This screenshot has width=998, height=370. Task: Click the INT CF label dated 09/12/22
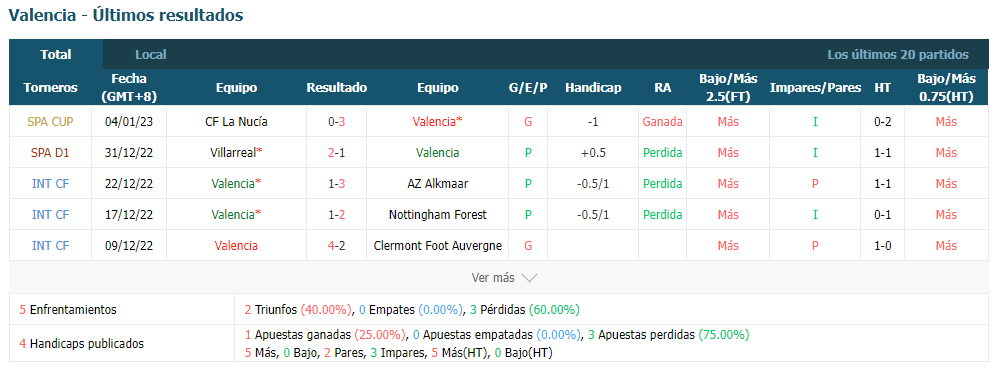pyautogui.click(x=50, y=246)
